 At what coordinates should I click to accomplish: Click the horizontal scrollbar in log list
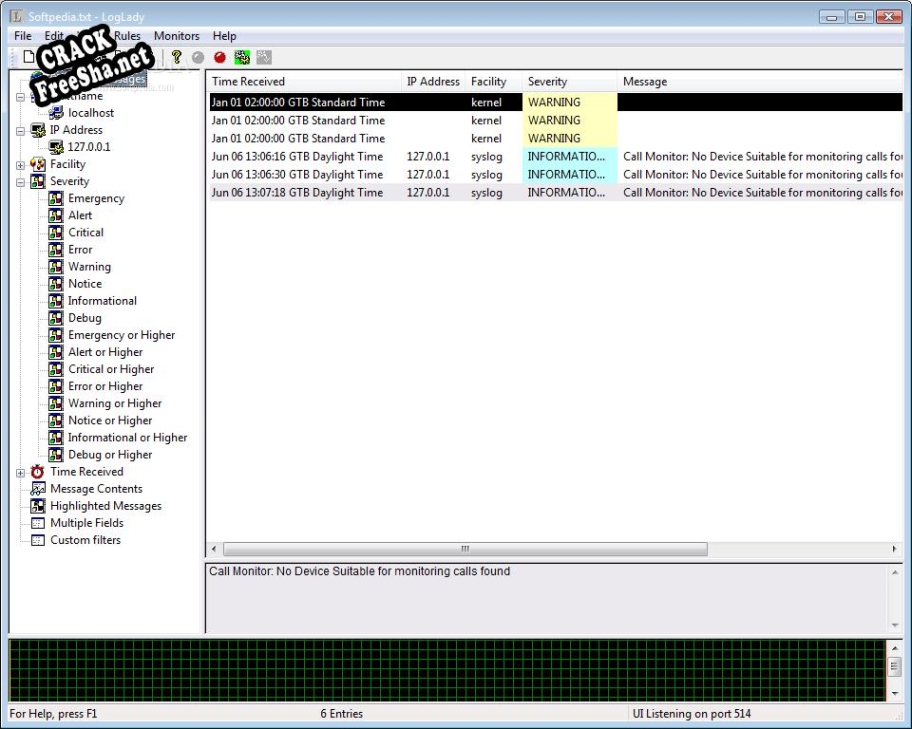point(465,549)
